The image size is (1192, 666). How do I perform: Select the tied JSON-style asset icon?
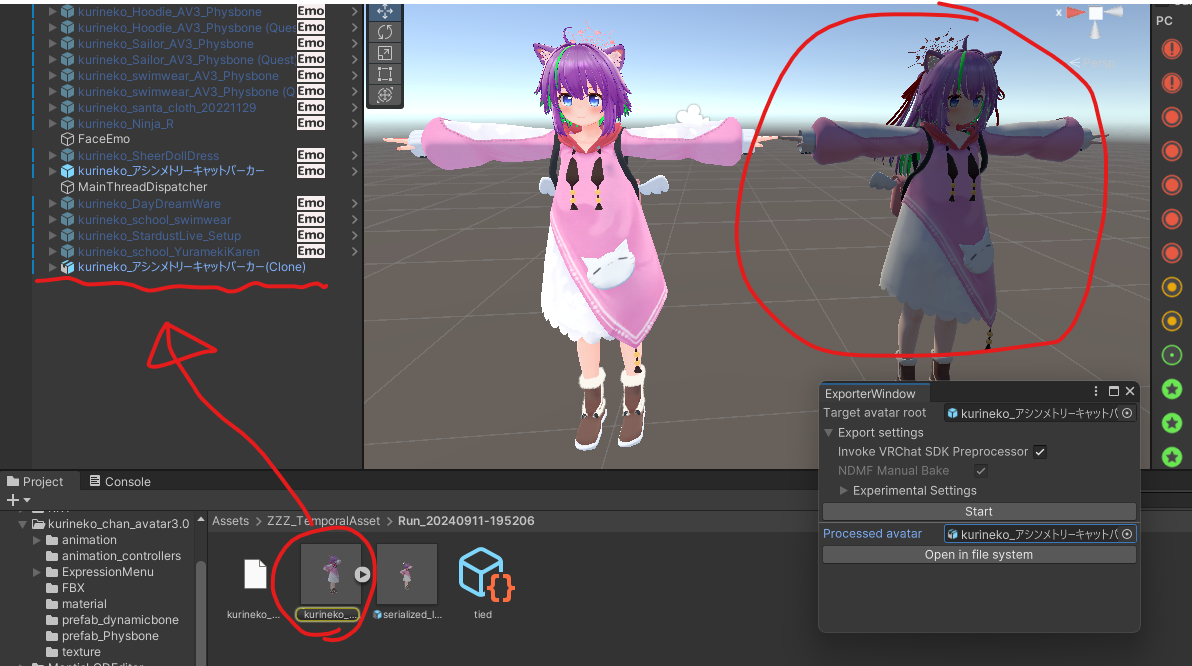[486, 574]
